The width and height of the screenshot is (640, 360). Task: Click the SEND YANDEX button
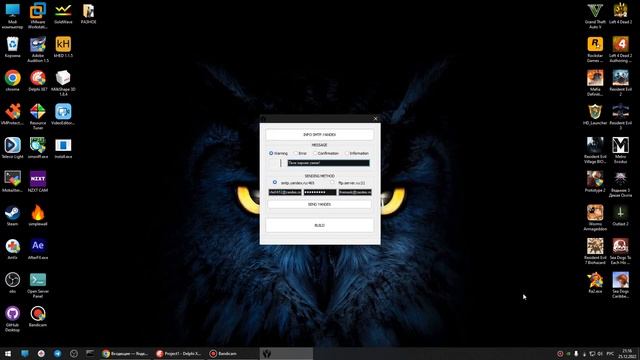(320, 204)
